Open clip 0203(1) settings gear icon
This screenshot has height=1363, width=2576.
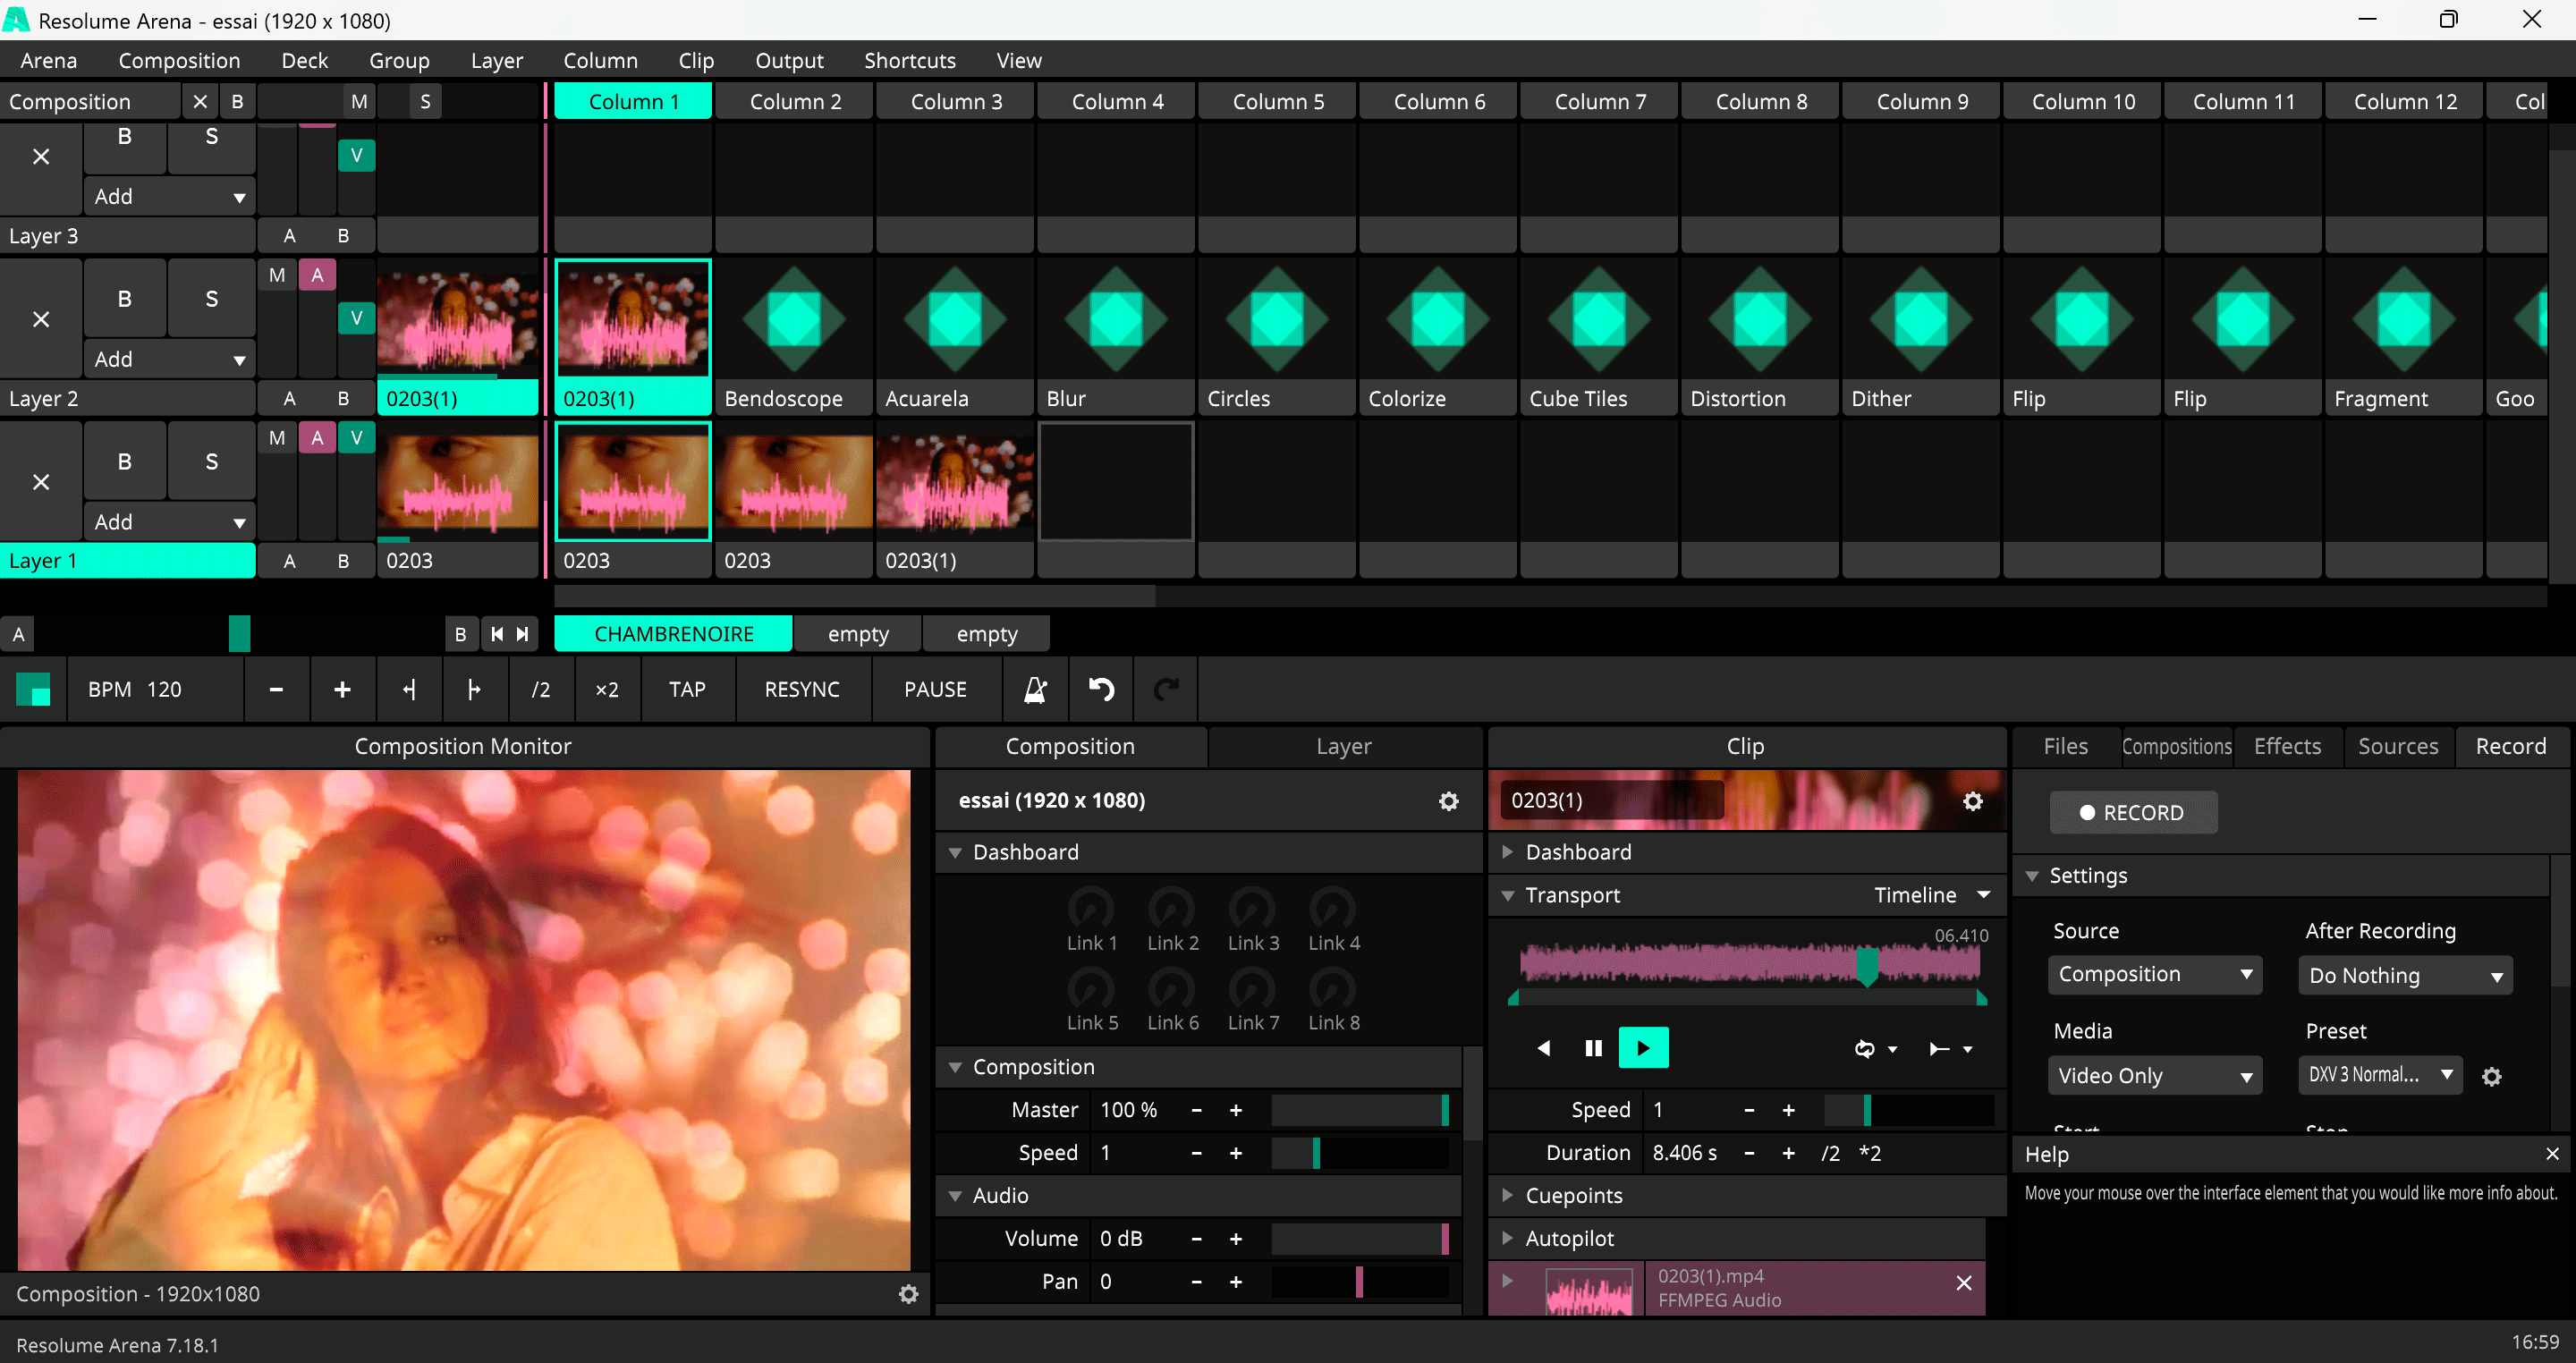(1972, 801)
